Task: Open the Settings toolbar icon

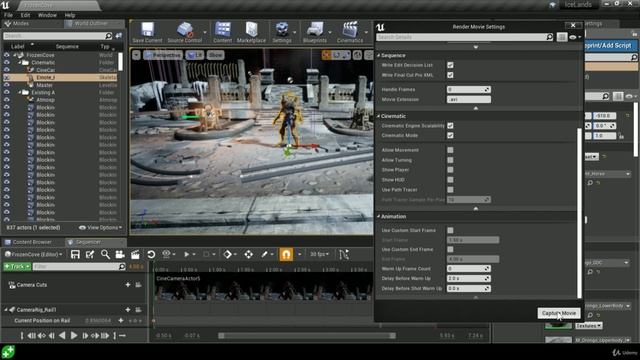Action: [x=282, y=32]
